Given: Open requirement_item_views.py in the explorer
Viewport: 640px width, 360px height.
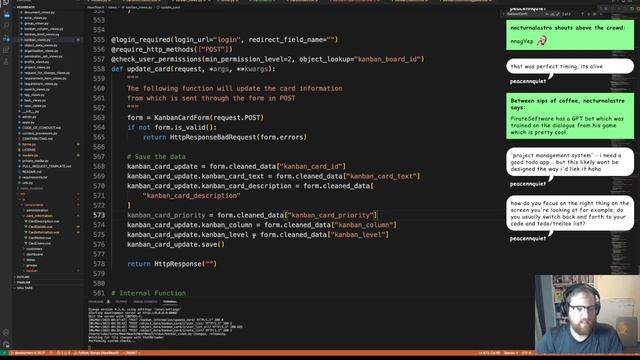Looking at the screenshot, I should pyautogui.click(x=45, y=78).
